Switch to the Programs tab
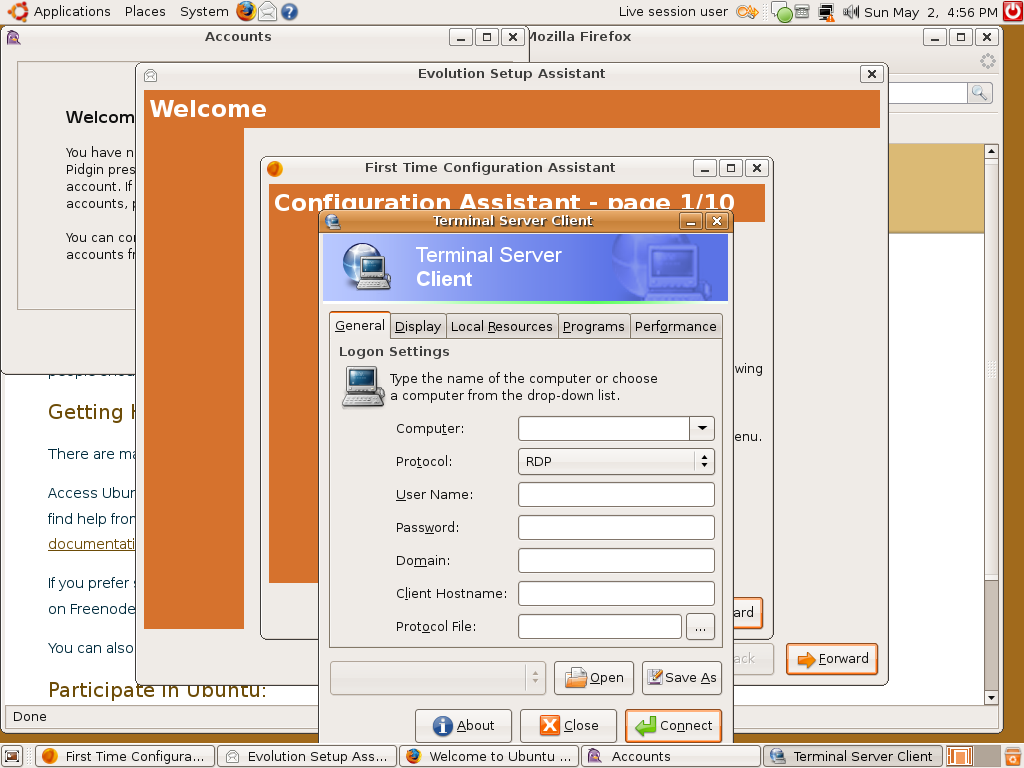The height and width of the screenshot is (768, 1024). [x=594, y=327]
